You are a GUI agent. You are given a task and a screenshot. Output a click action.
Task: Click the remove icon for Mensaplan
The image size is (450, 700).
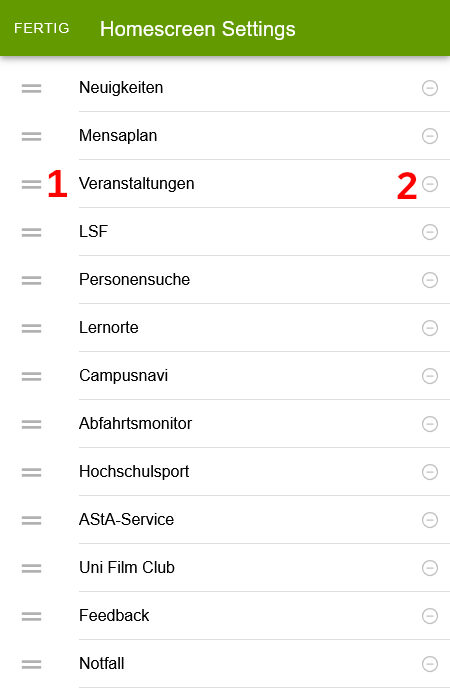[x=430, y=136]
